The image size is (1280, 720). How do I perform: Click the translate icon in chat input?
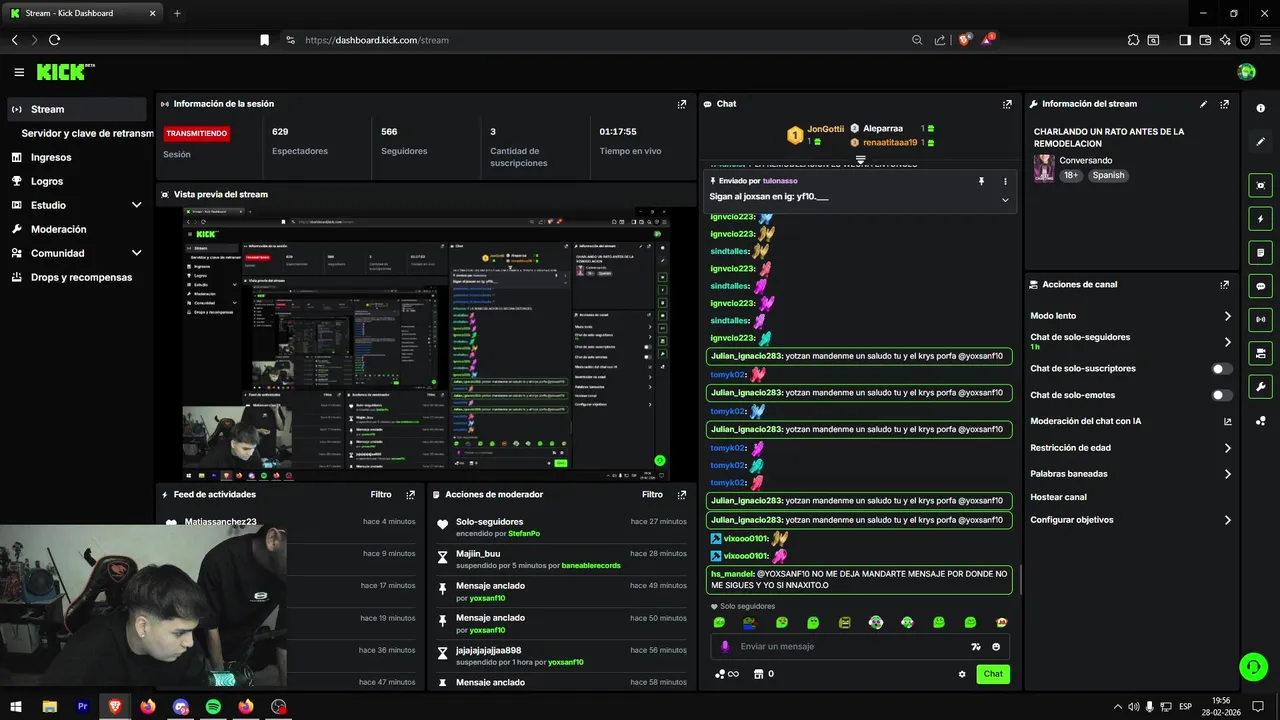[x=976, y=647]
